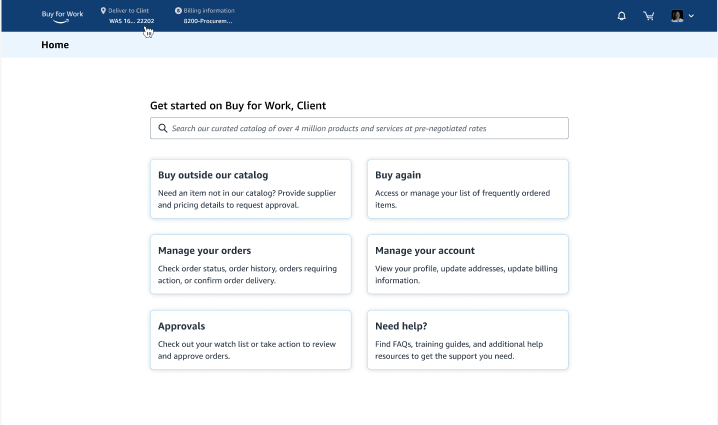This screenshot has height=425, width=718.
Task: Click 'Get started on Buy for Work, Client' heading
Action: pos(238,106)
